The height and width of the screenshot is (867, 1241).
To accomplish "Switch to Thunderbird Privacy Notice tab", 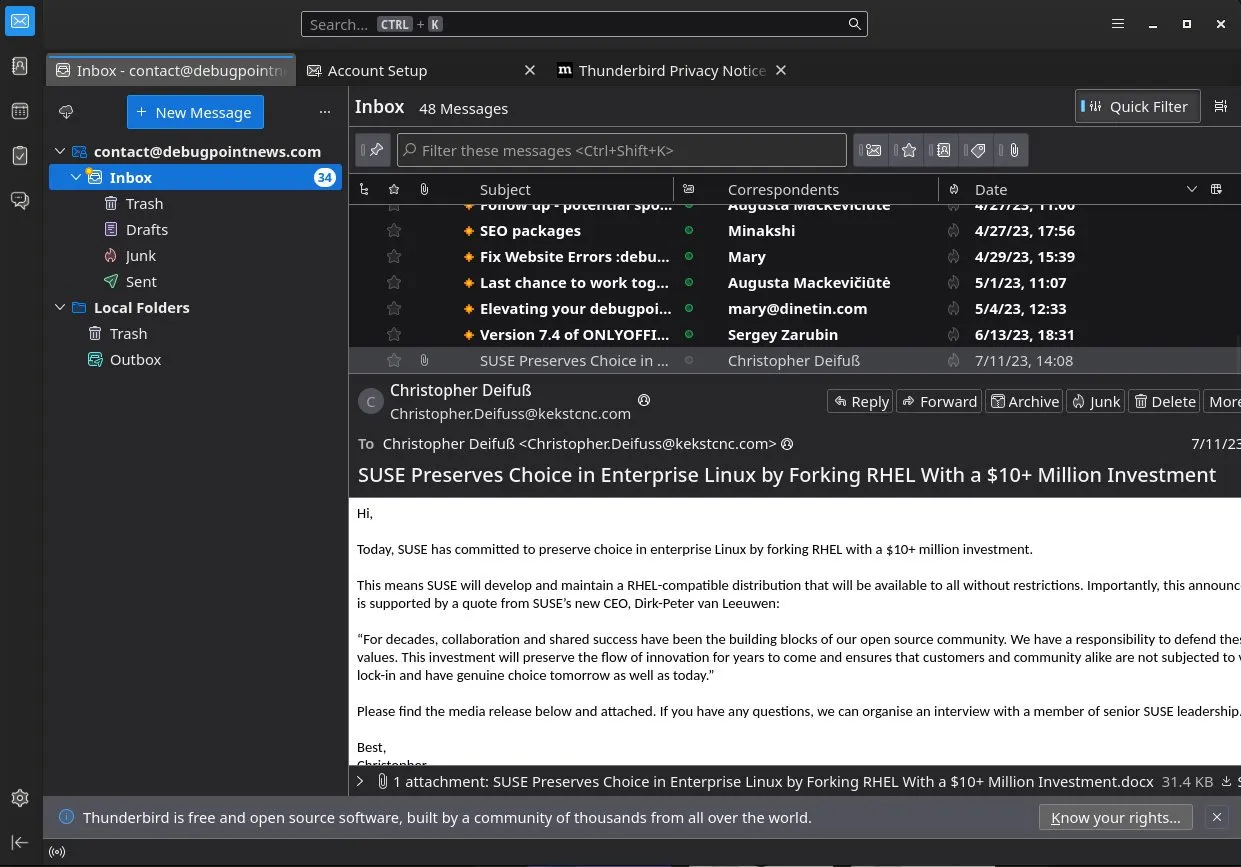I will [x=672, y=70].
